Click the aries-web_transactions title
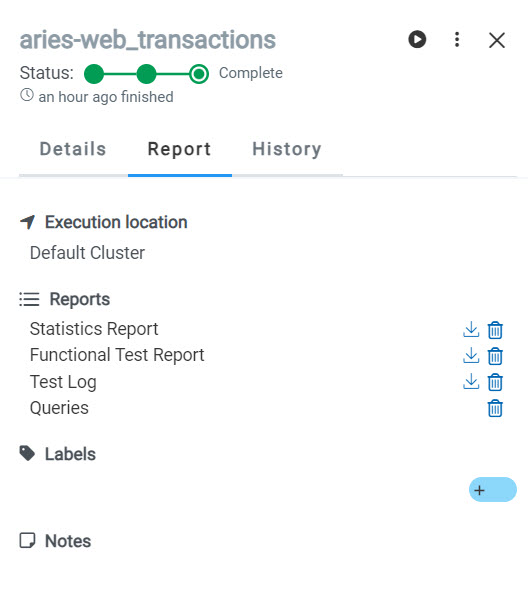Viewport: 528px width, 607px height. pyautogui.click(x=147, y=40)
